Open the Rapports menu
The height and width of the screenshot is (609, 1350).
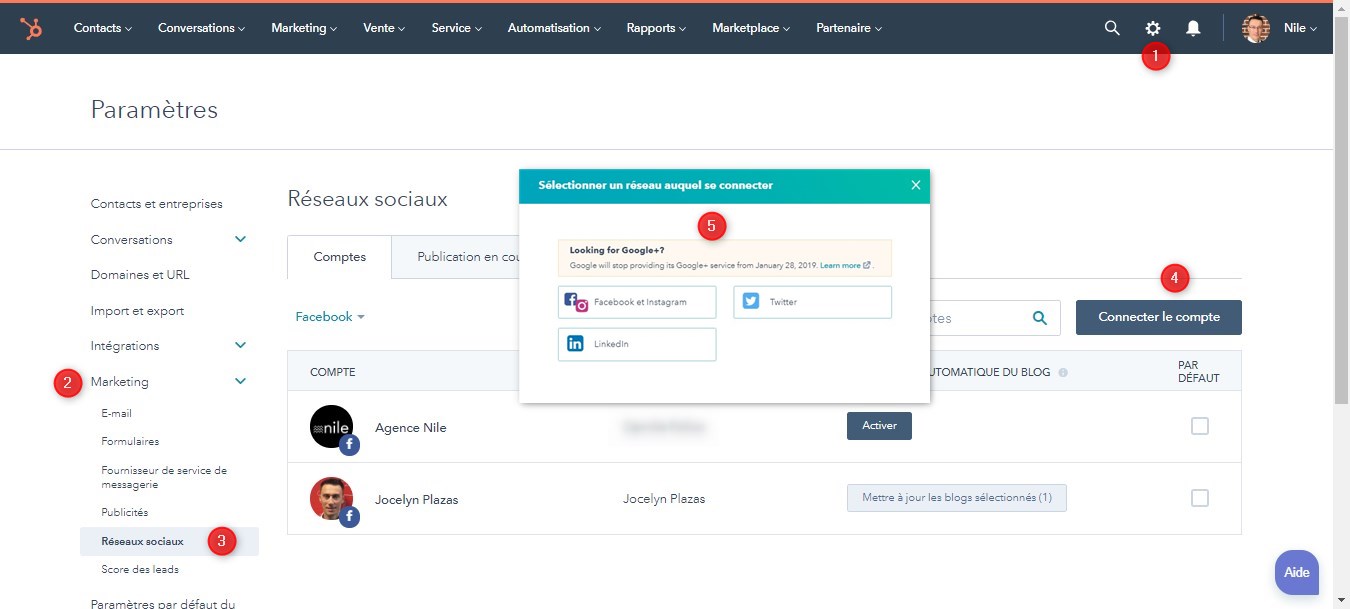tap(657, 28)
